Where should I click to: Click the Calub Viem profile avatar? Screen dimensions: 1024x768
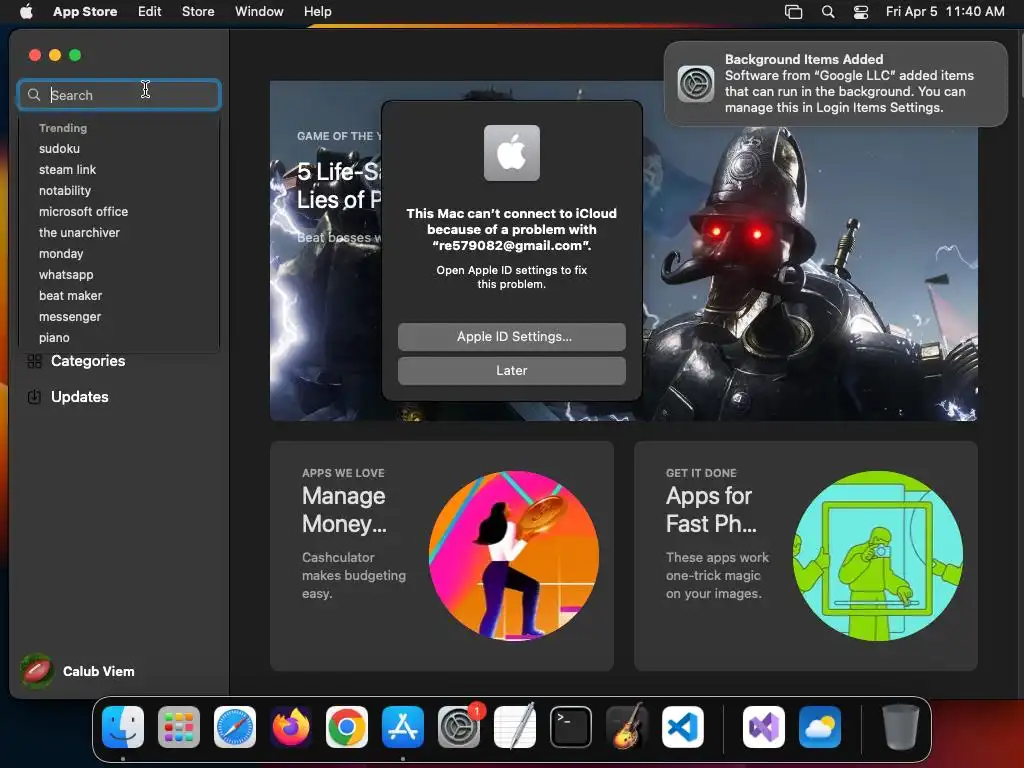pos(37,671)
